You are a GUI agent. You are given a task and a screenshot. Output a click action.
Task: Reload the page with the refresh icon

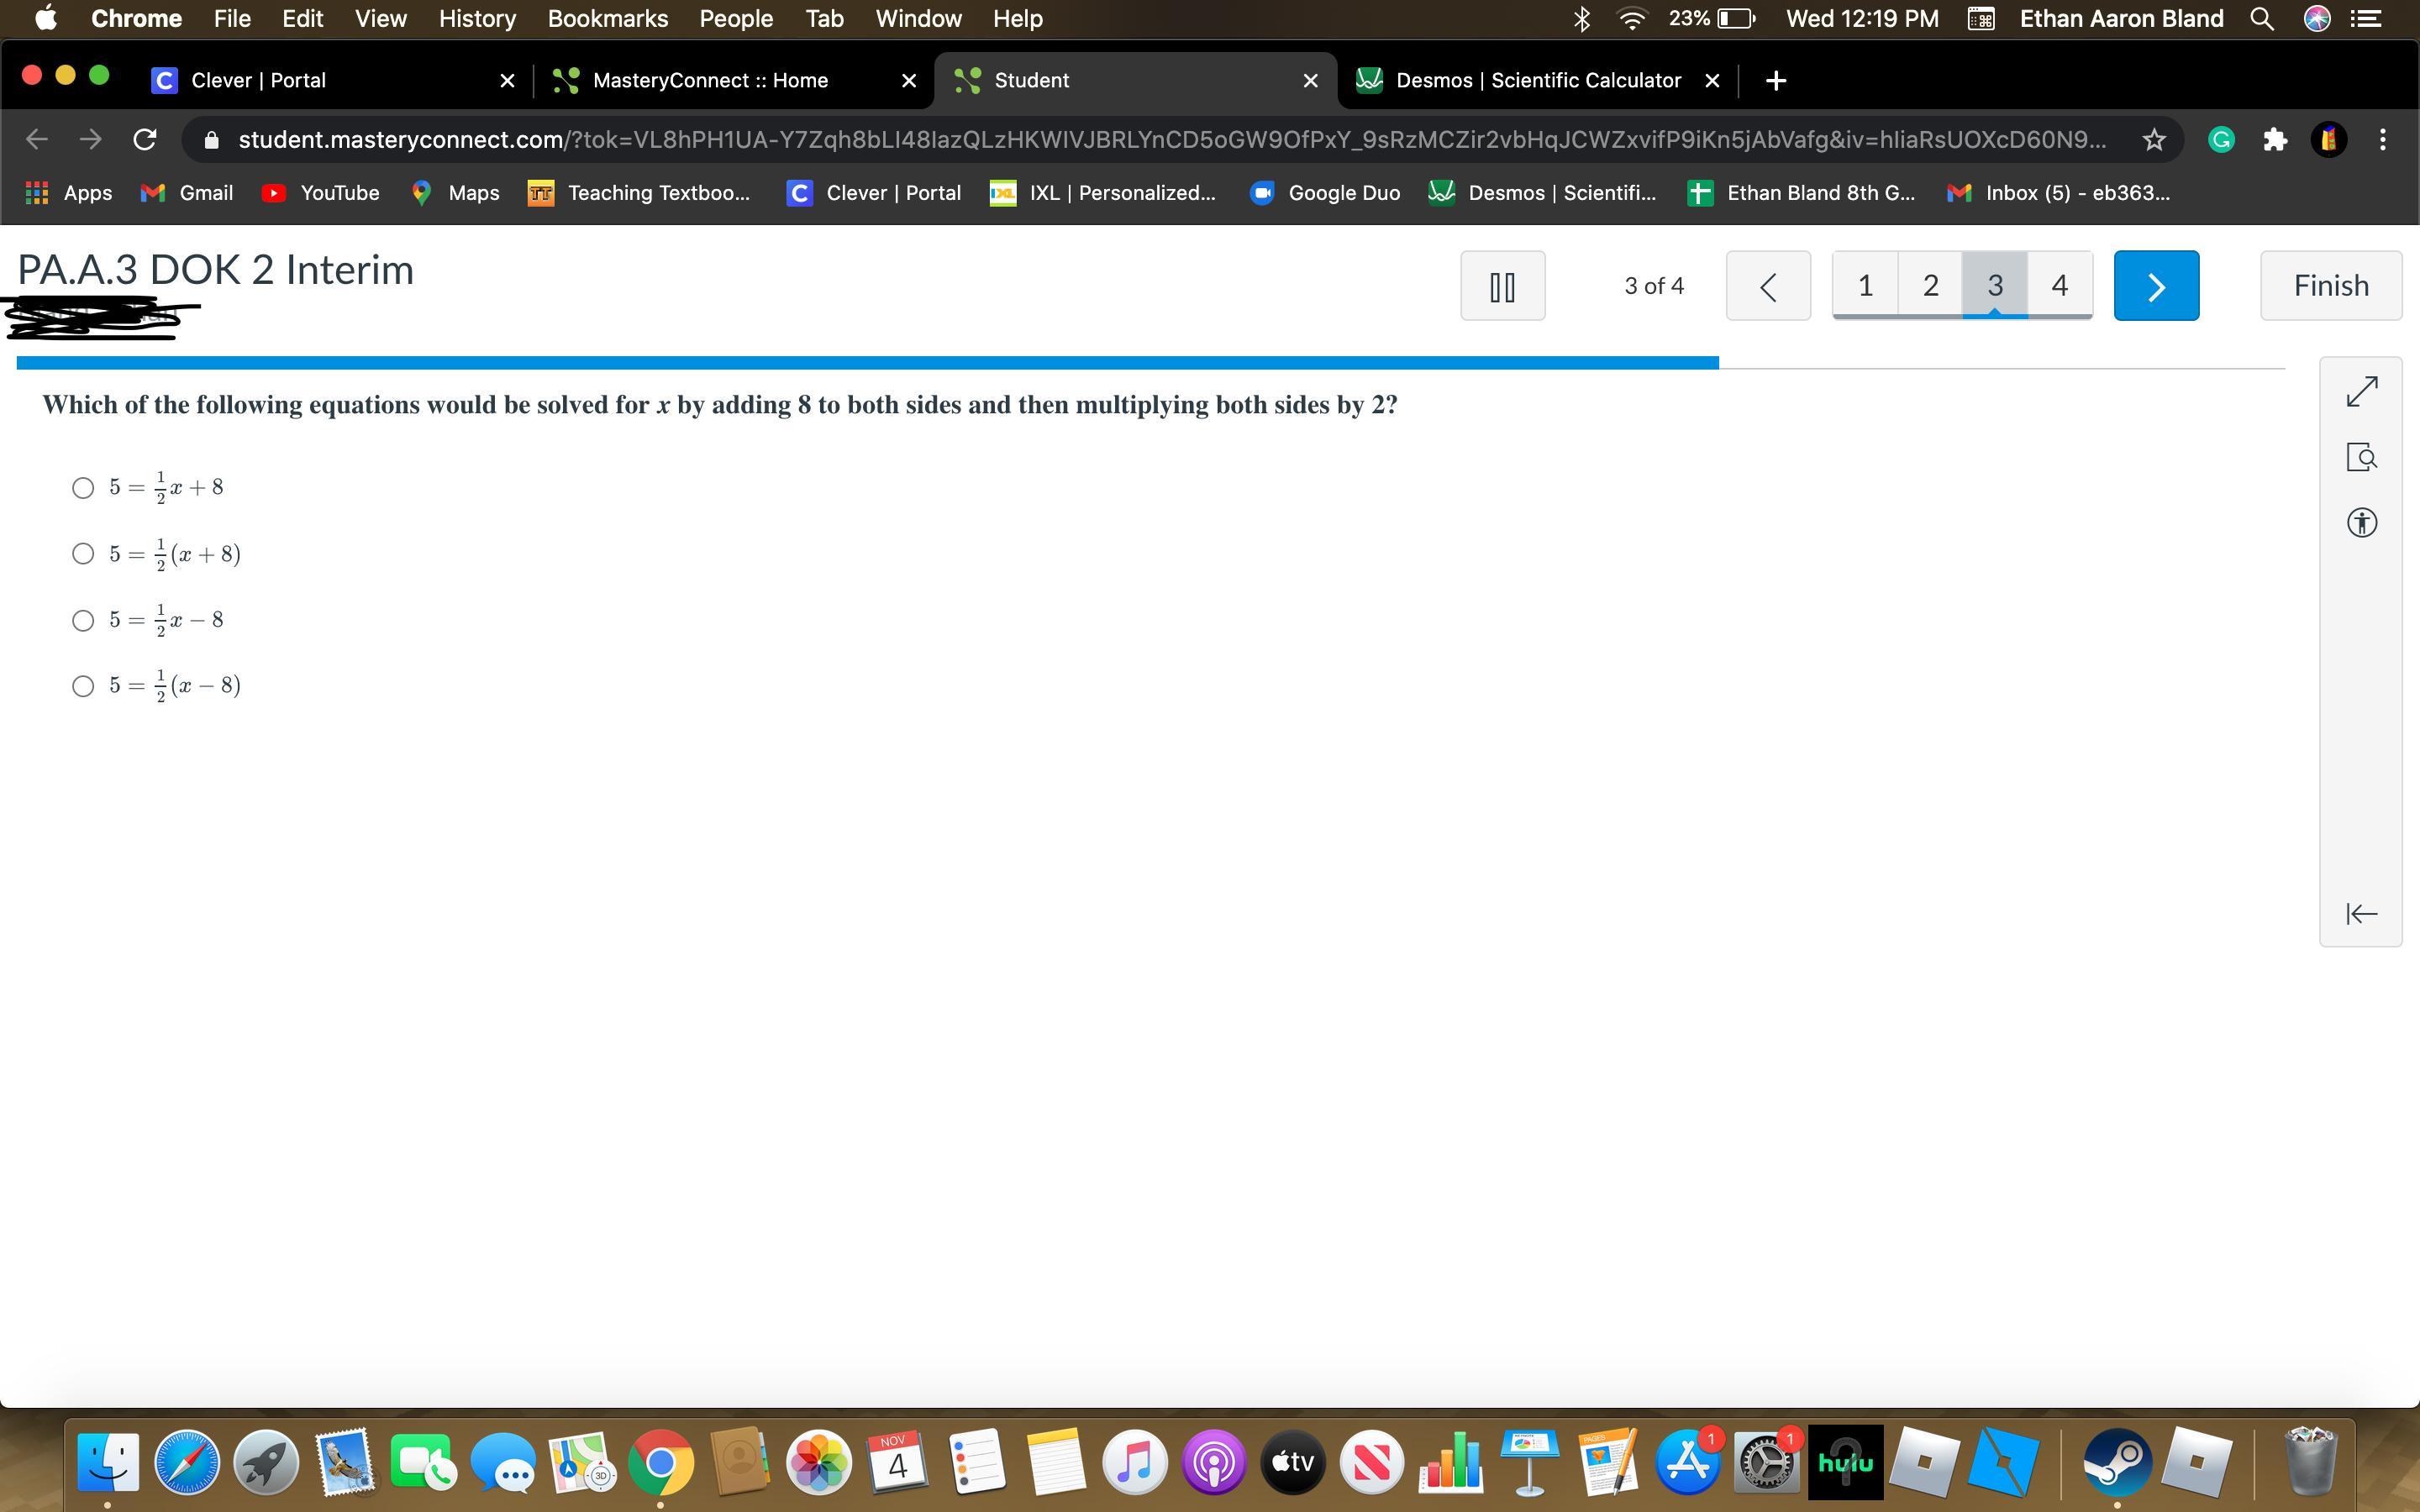145,140
